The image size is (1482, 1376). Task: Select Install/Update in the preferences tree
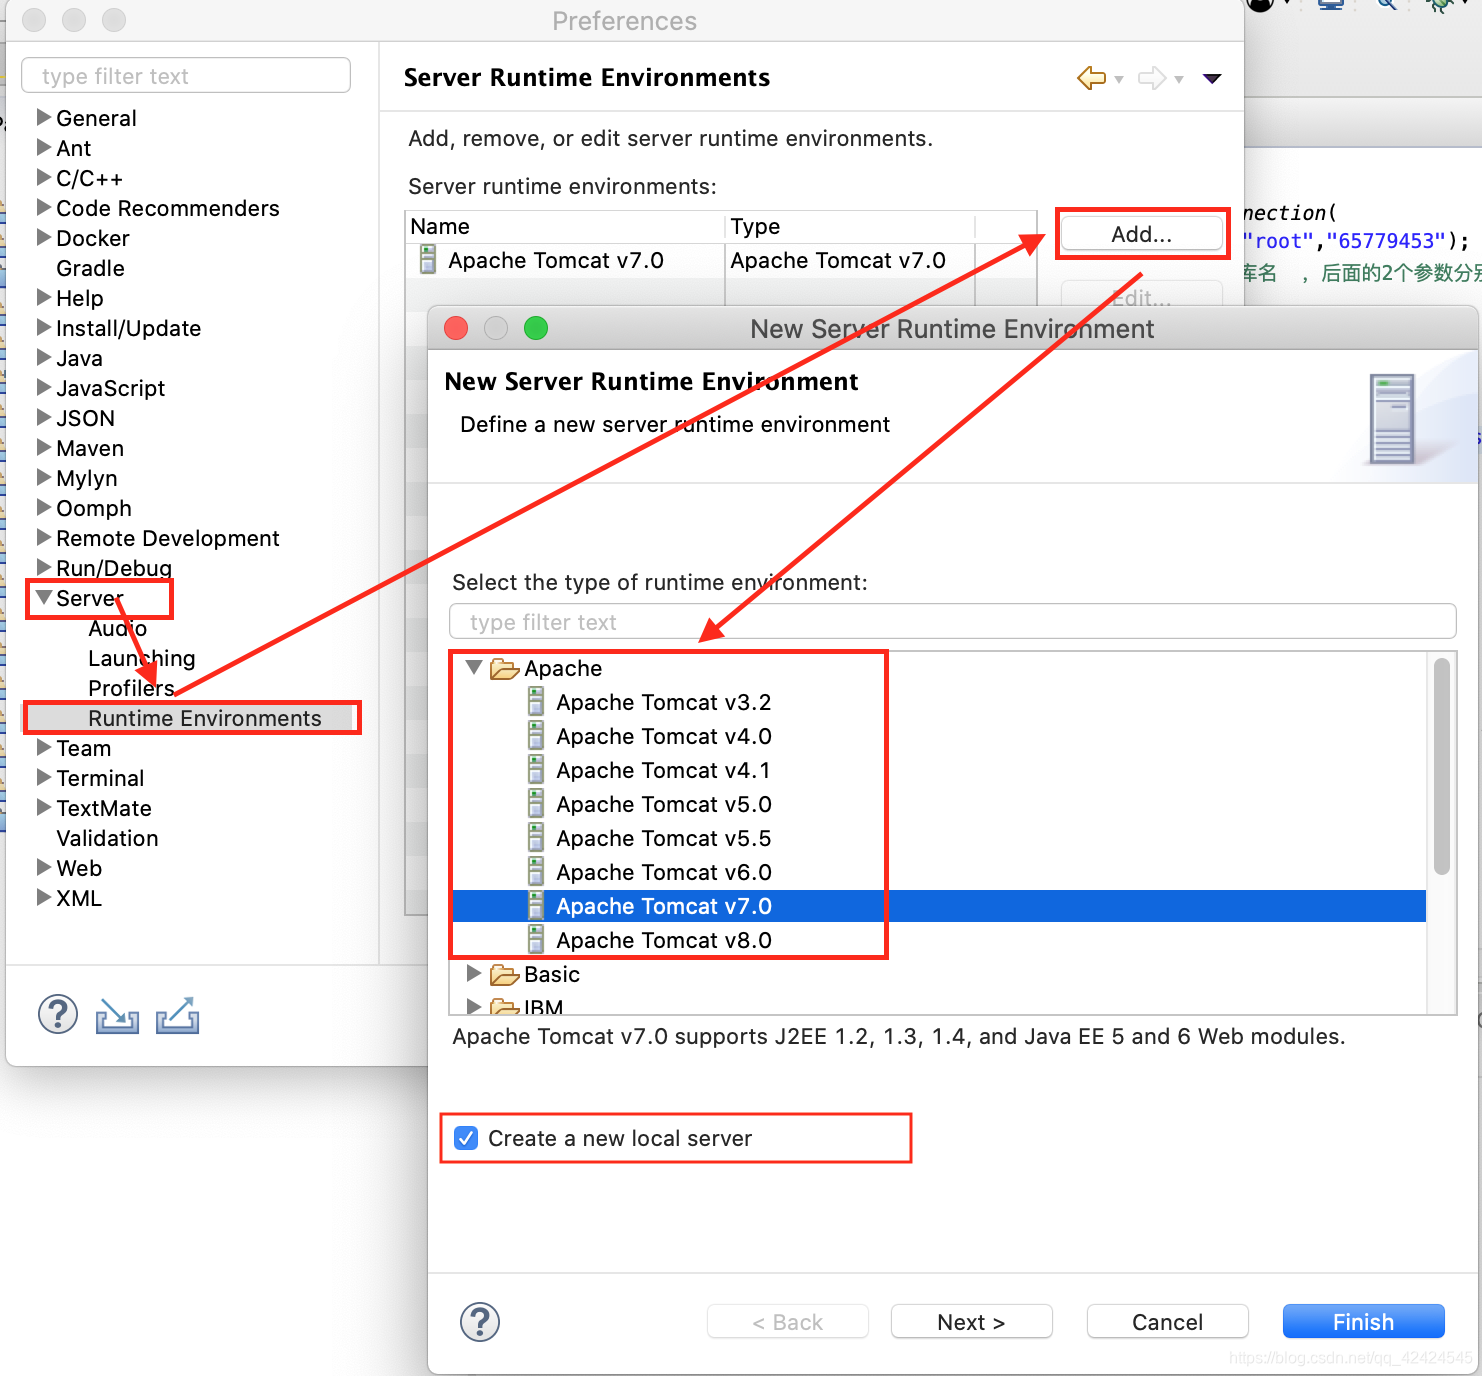[128, 328]
